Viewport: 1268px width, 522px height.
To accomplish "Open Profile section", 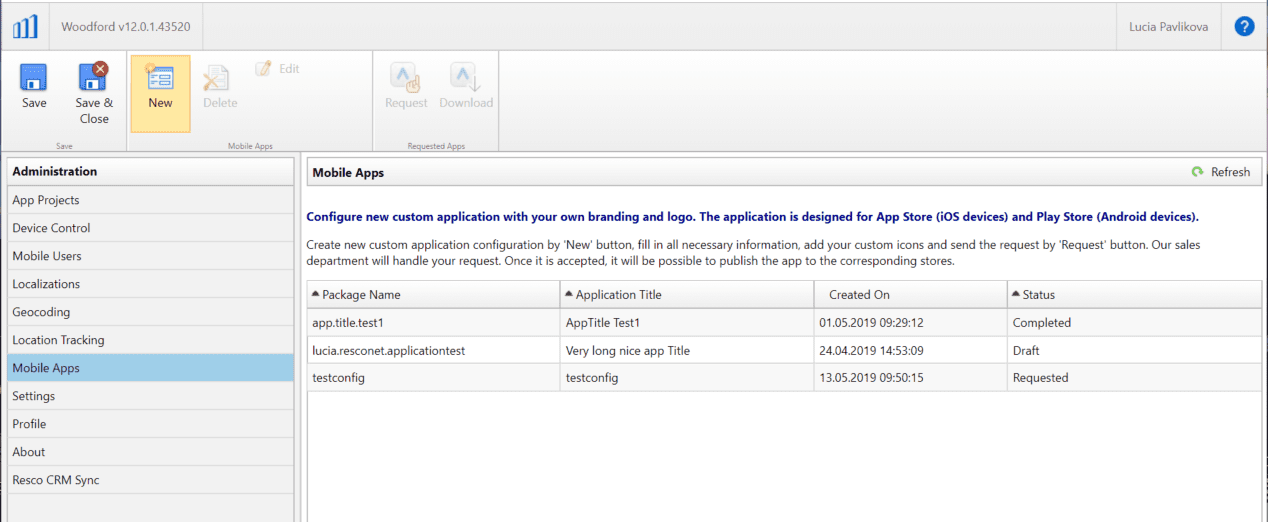I will [x=151, y=424].
